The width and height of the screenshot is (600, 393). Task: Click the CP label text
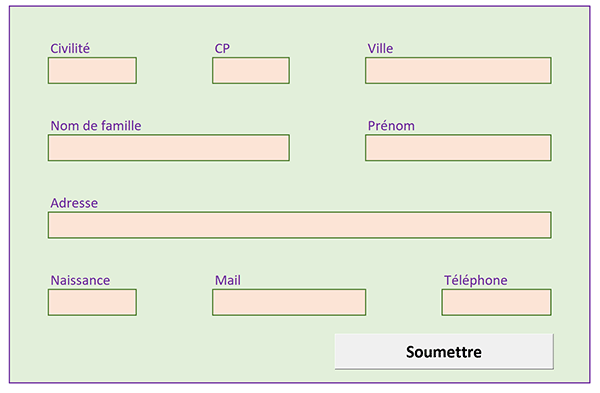pos(222,49)
